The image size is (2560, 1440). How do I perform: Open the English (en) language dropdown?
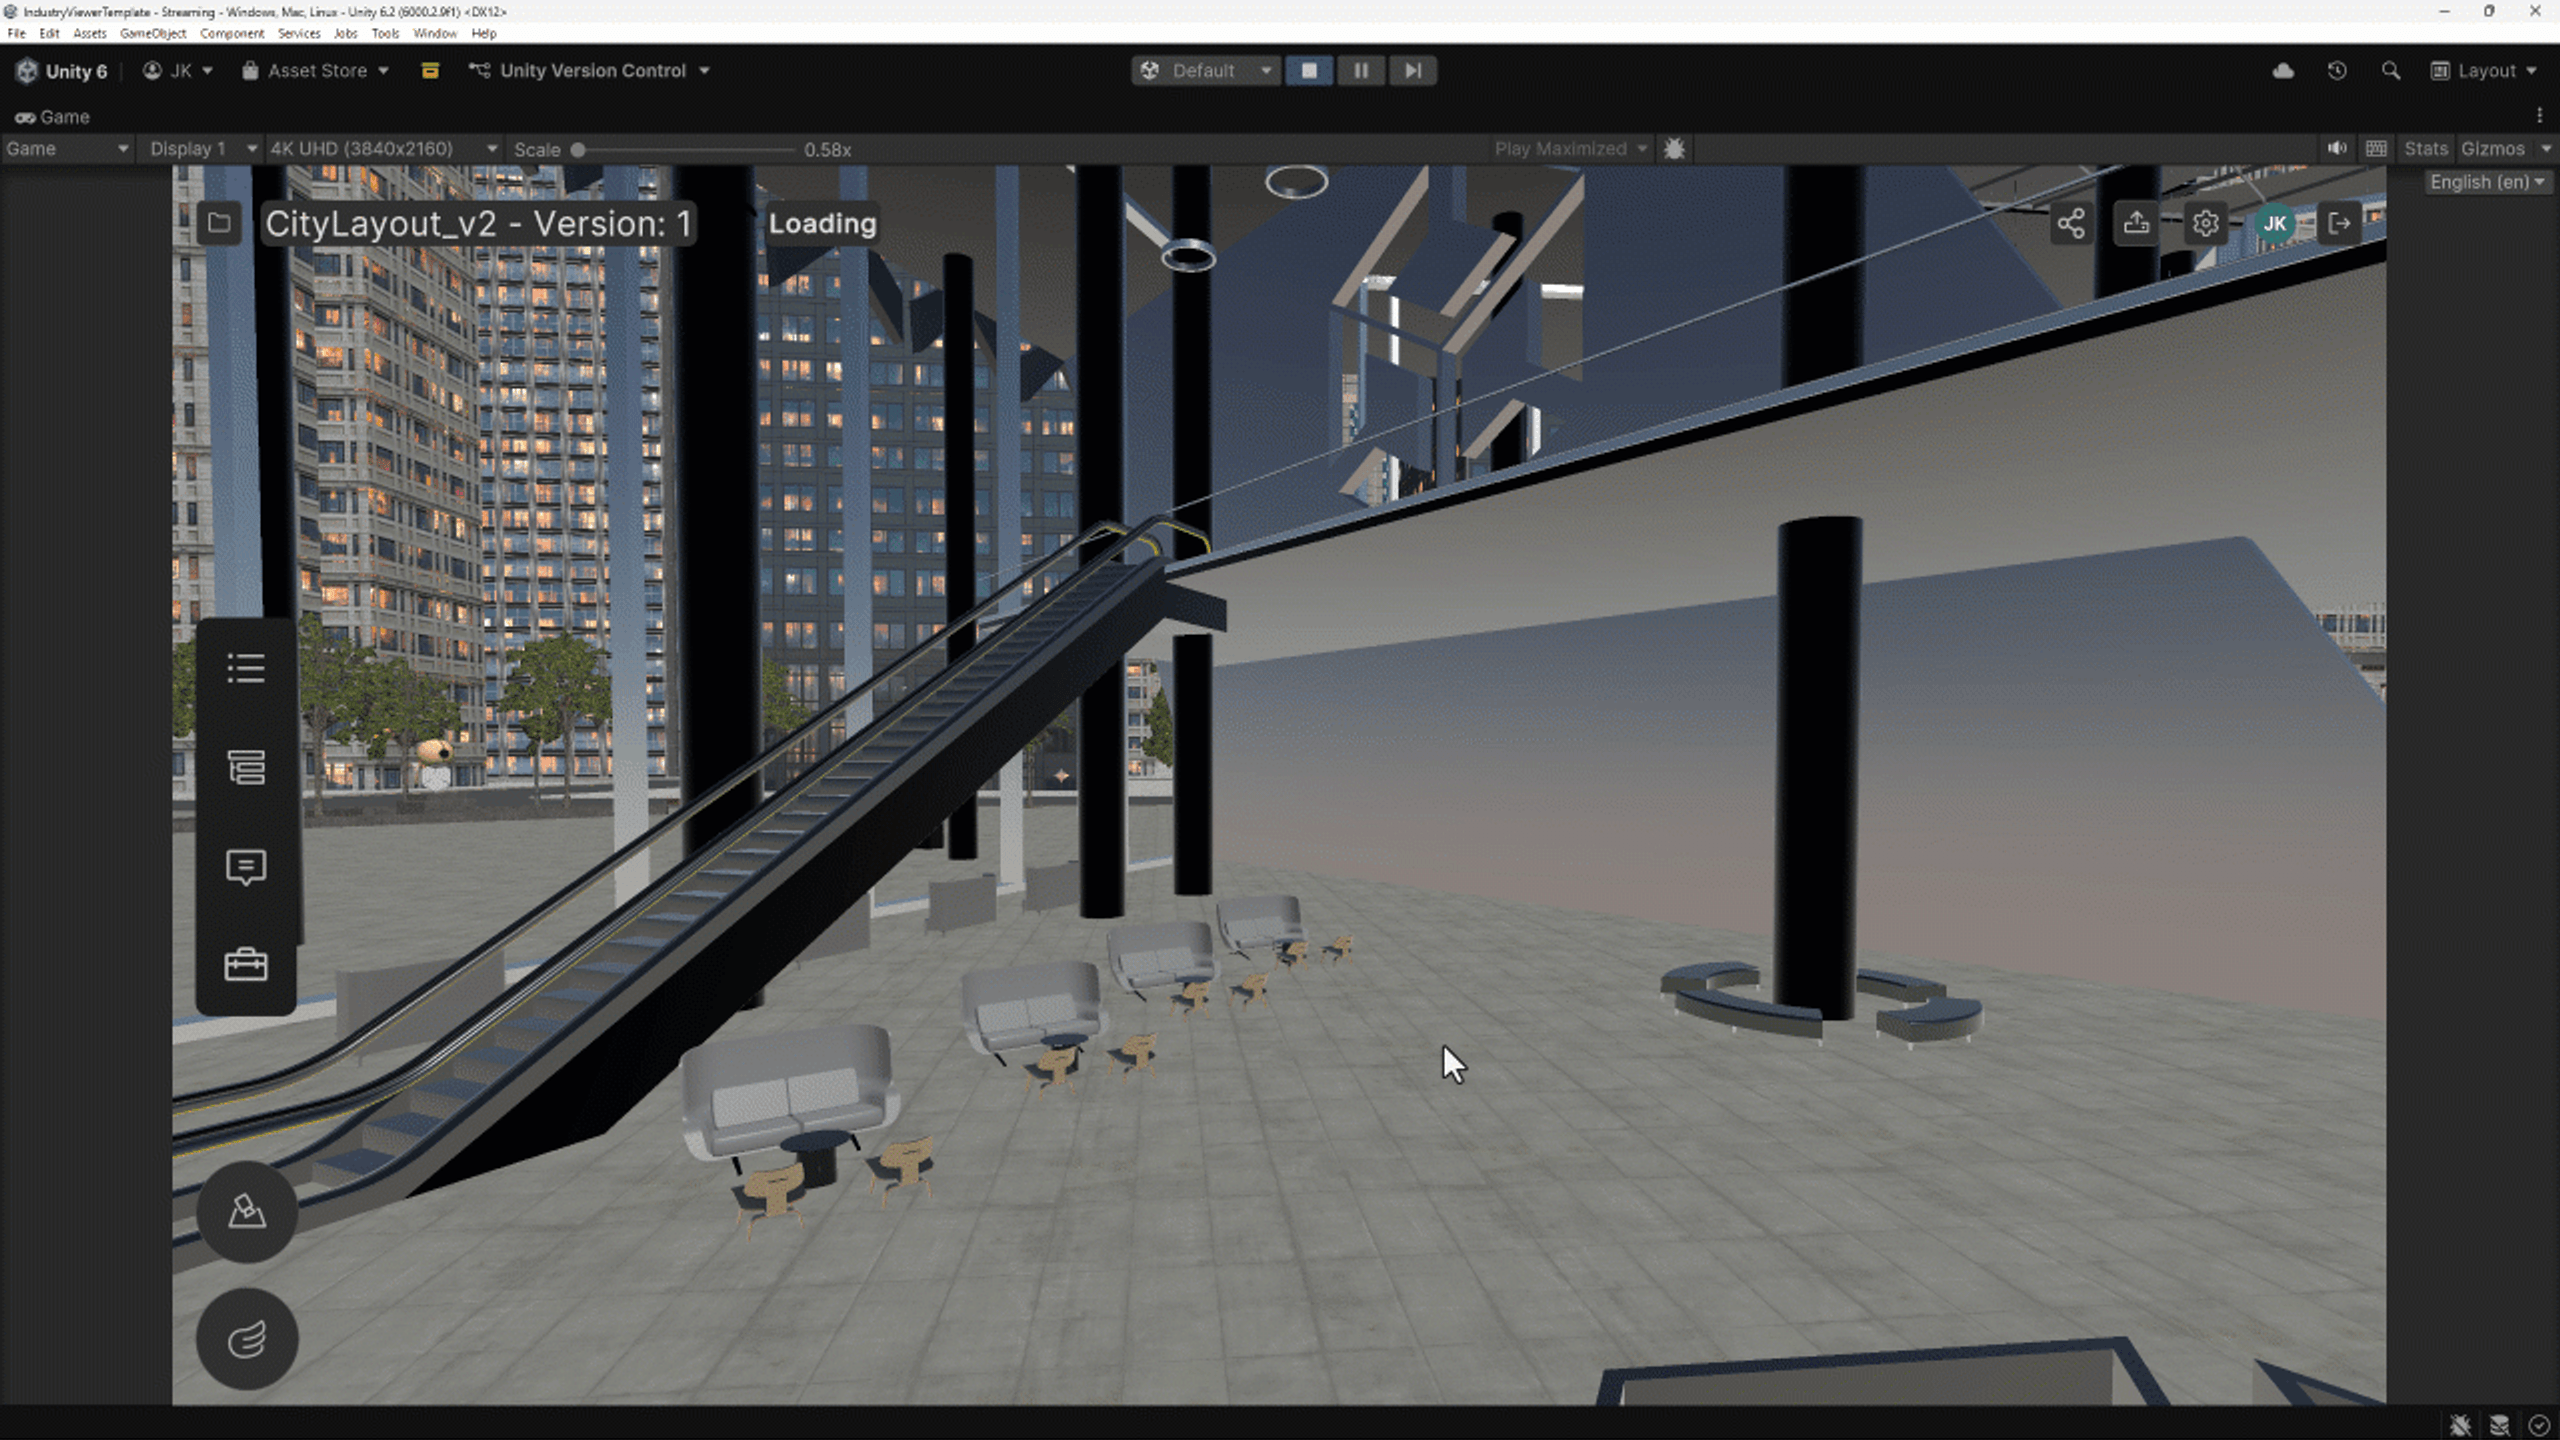coord(2487,182)
